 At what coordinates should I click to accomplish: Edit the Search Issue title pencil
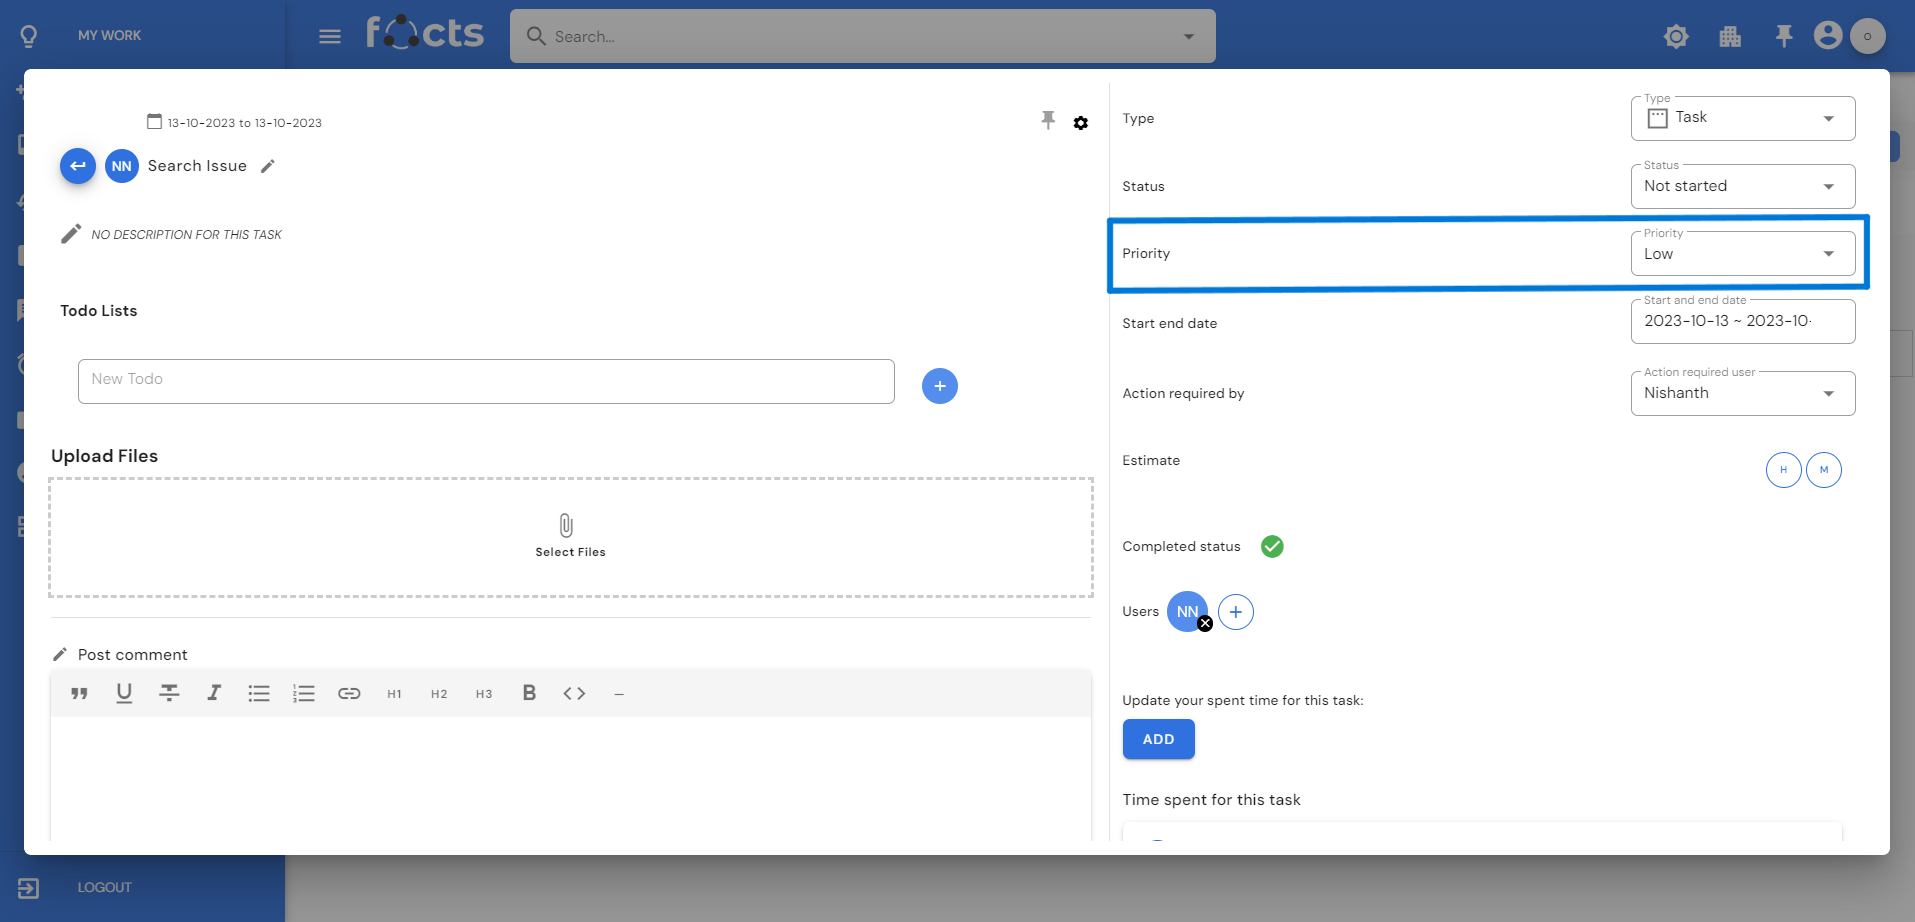coord(268,166)
